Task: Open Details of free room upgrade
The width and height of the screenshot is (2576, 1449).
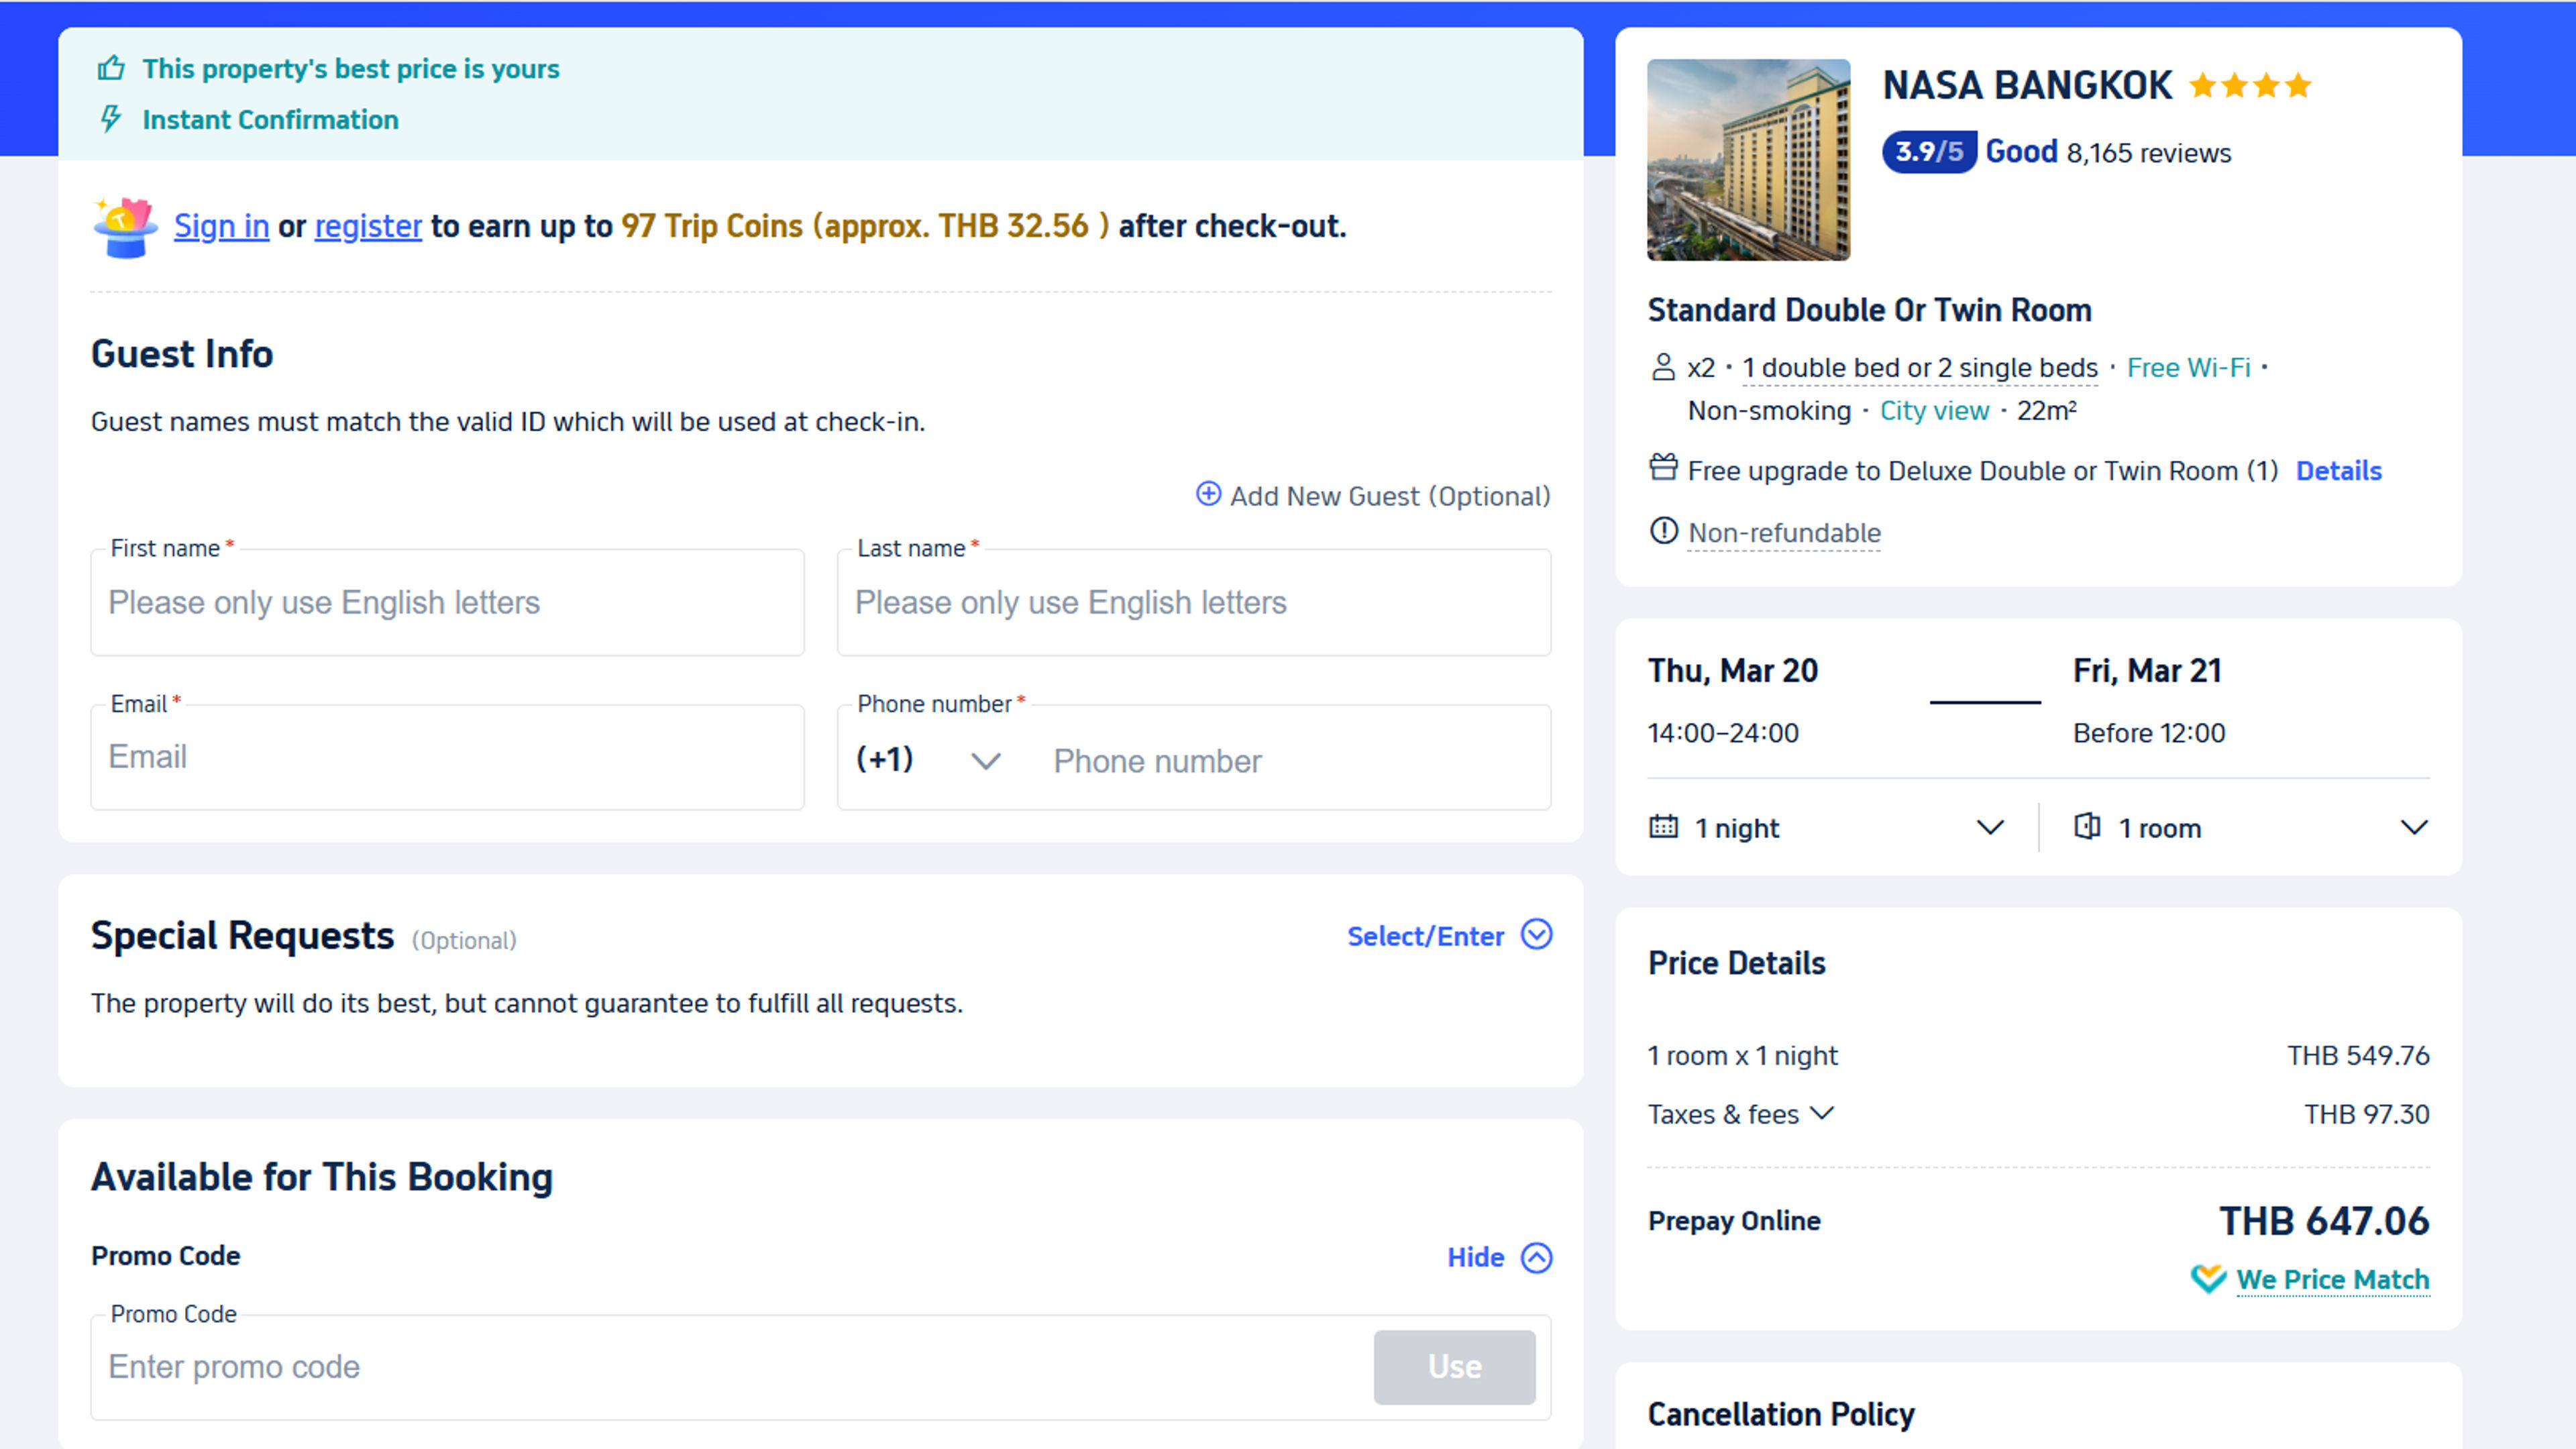Action: click(2338, 471)
